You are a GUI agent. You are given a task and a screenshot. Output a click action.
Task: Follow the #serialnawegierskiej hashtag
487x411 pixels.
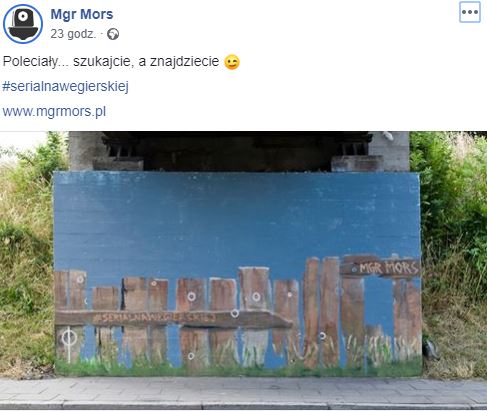(x=65, y=86)
